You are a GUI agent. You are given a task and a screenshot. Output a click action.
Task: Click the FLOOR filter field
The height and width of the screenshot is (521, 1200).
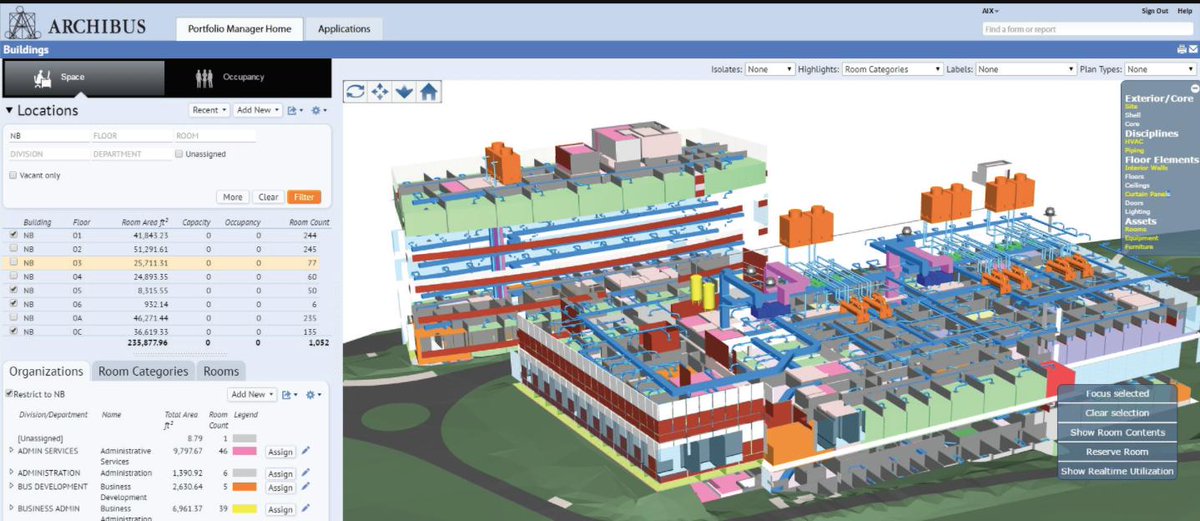(x=130, y=135)
